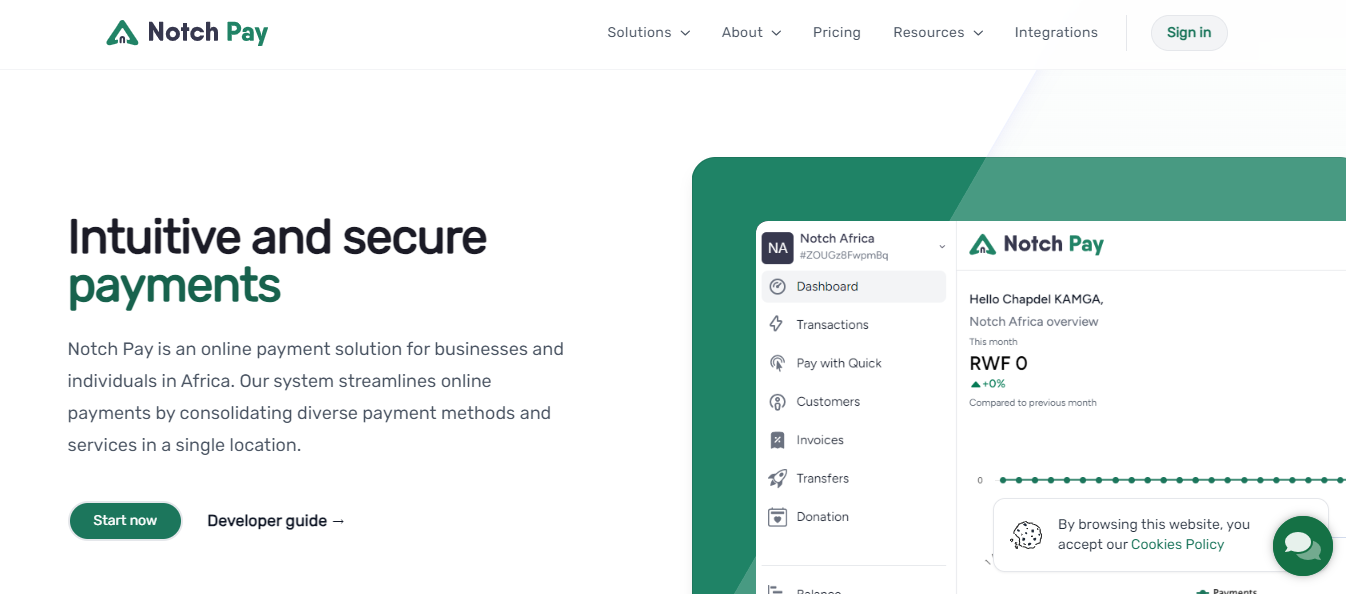Select Transfers label in the sidebar
Image resolution: width=1346 pixels, height=594 pixels.
[823, 479]
